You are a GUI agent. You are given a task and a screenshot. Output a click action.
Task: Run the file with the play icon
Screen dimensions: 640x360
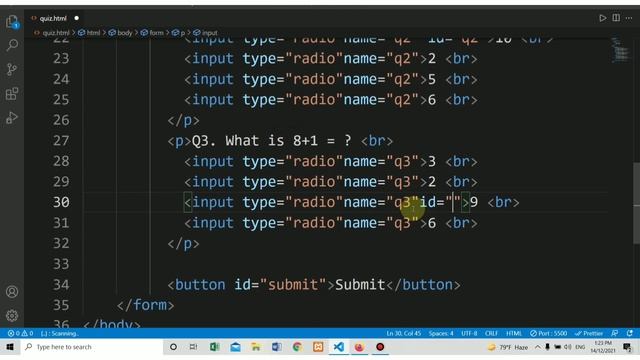pos(602,18)
